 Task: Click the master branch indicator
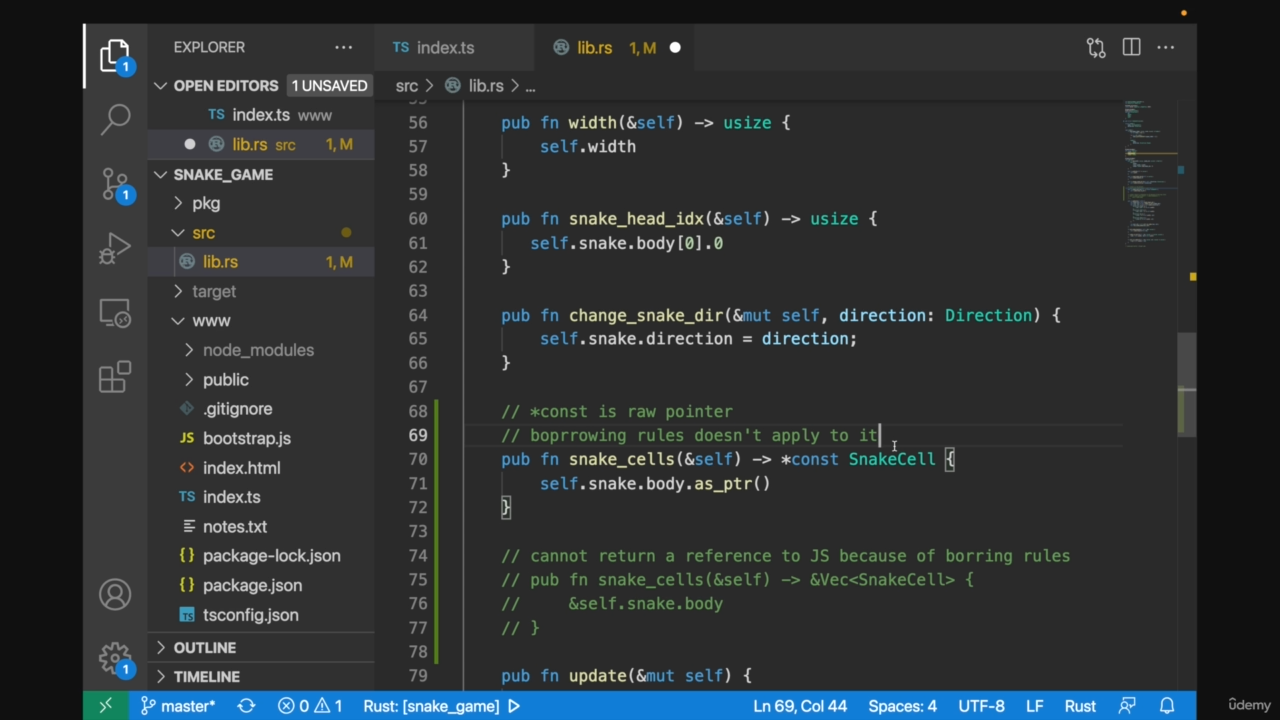pos(177,706)
